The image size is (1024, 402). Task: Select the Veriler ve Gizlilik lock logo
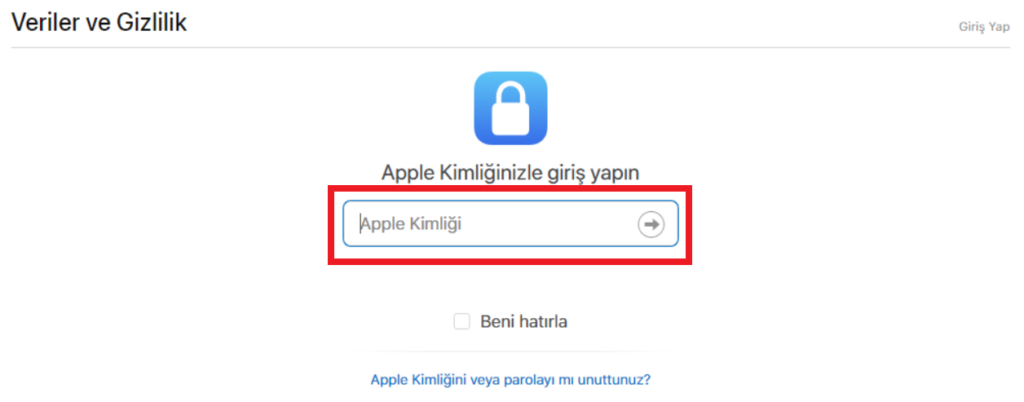coord(510,108)
